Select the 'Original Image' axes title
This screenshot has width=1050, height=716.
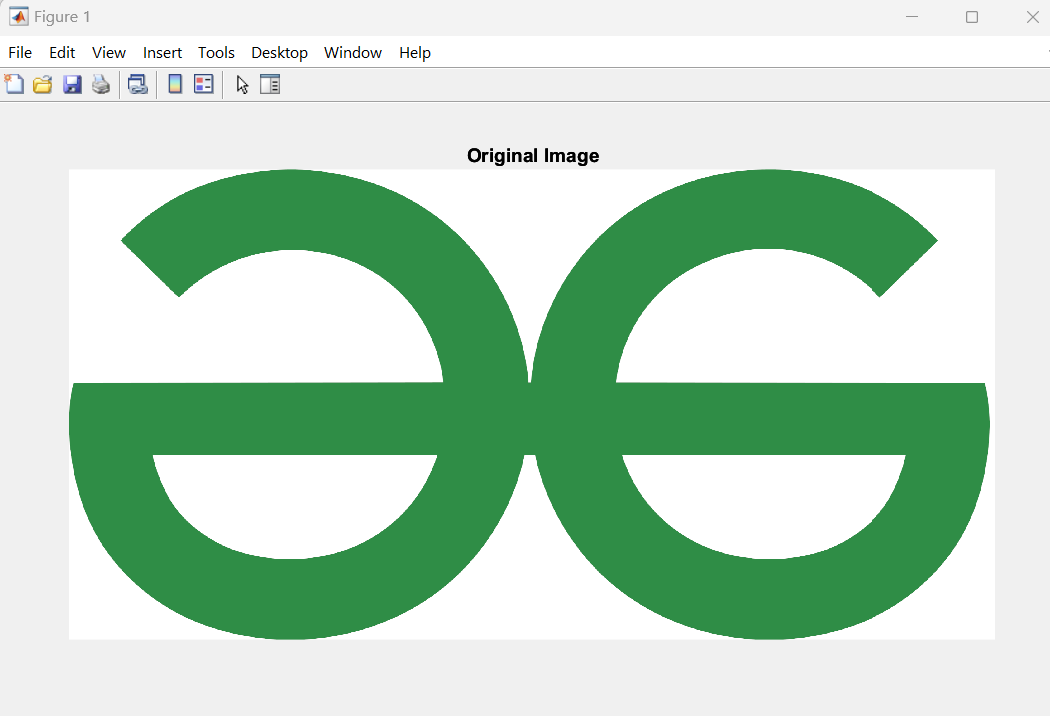533,155
